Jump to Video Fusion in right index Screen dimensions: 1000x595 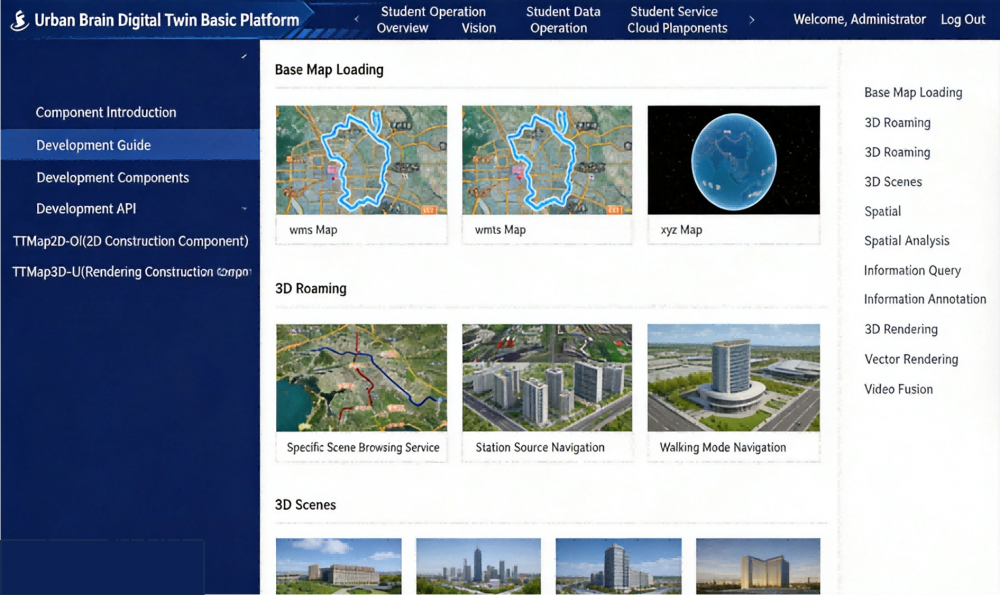[x=898, y=389]
